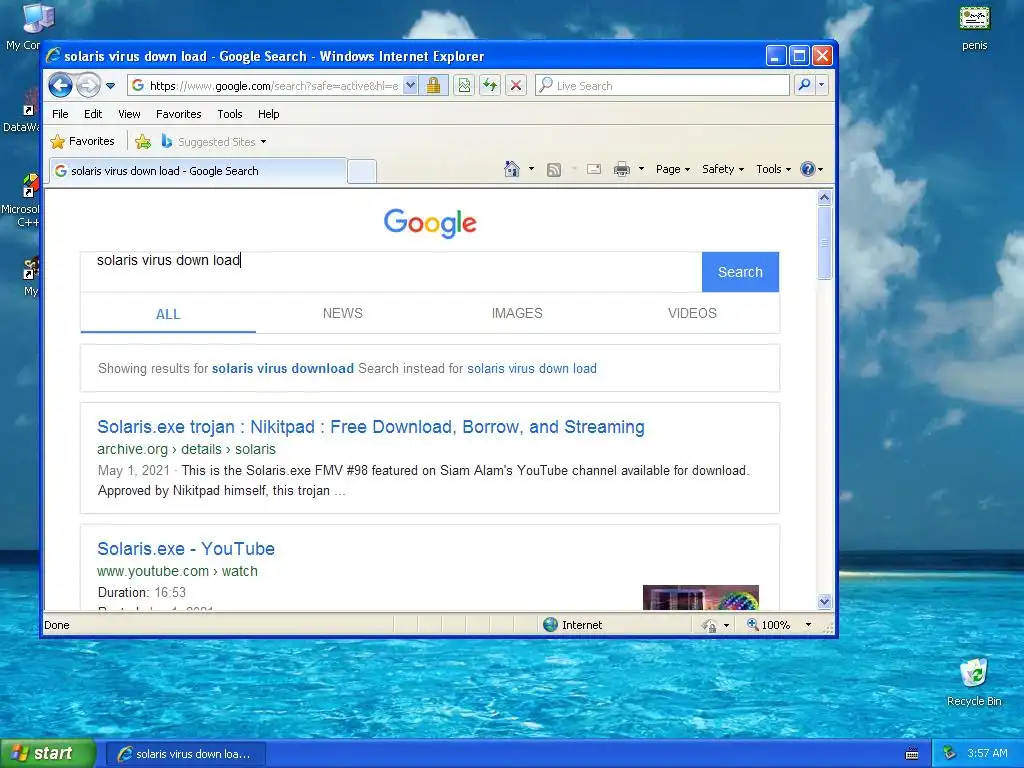Click the on-screen keyboard tray icon
The height and width of the screenshot is (768, 1024).
[x=912, y=754]
